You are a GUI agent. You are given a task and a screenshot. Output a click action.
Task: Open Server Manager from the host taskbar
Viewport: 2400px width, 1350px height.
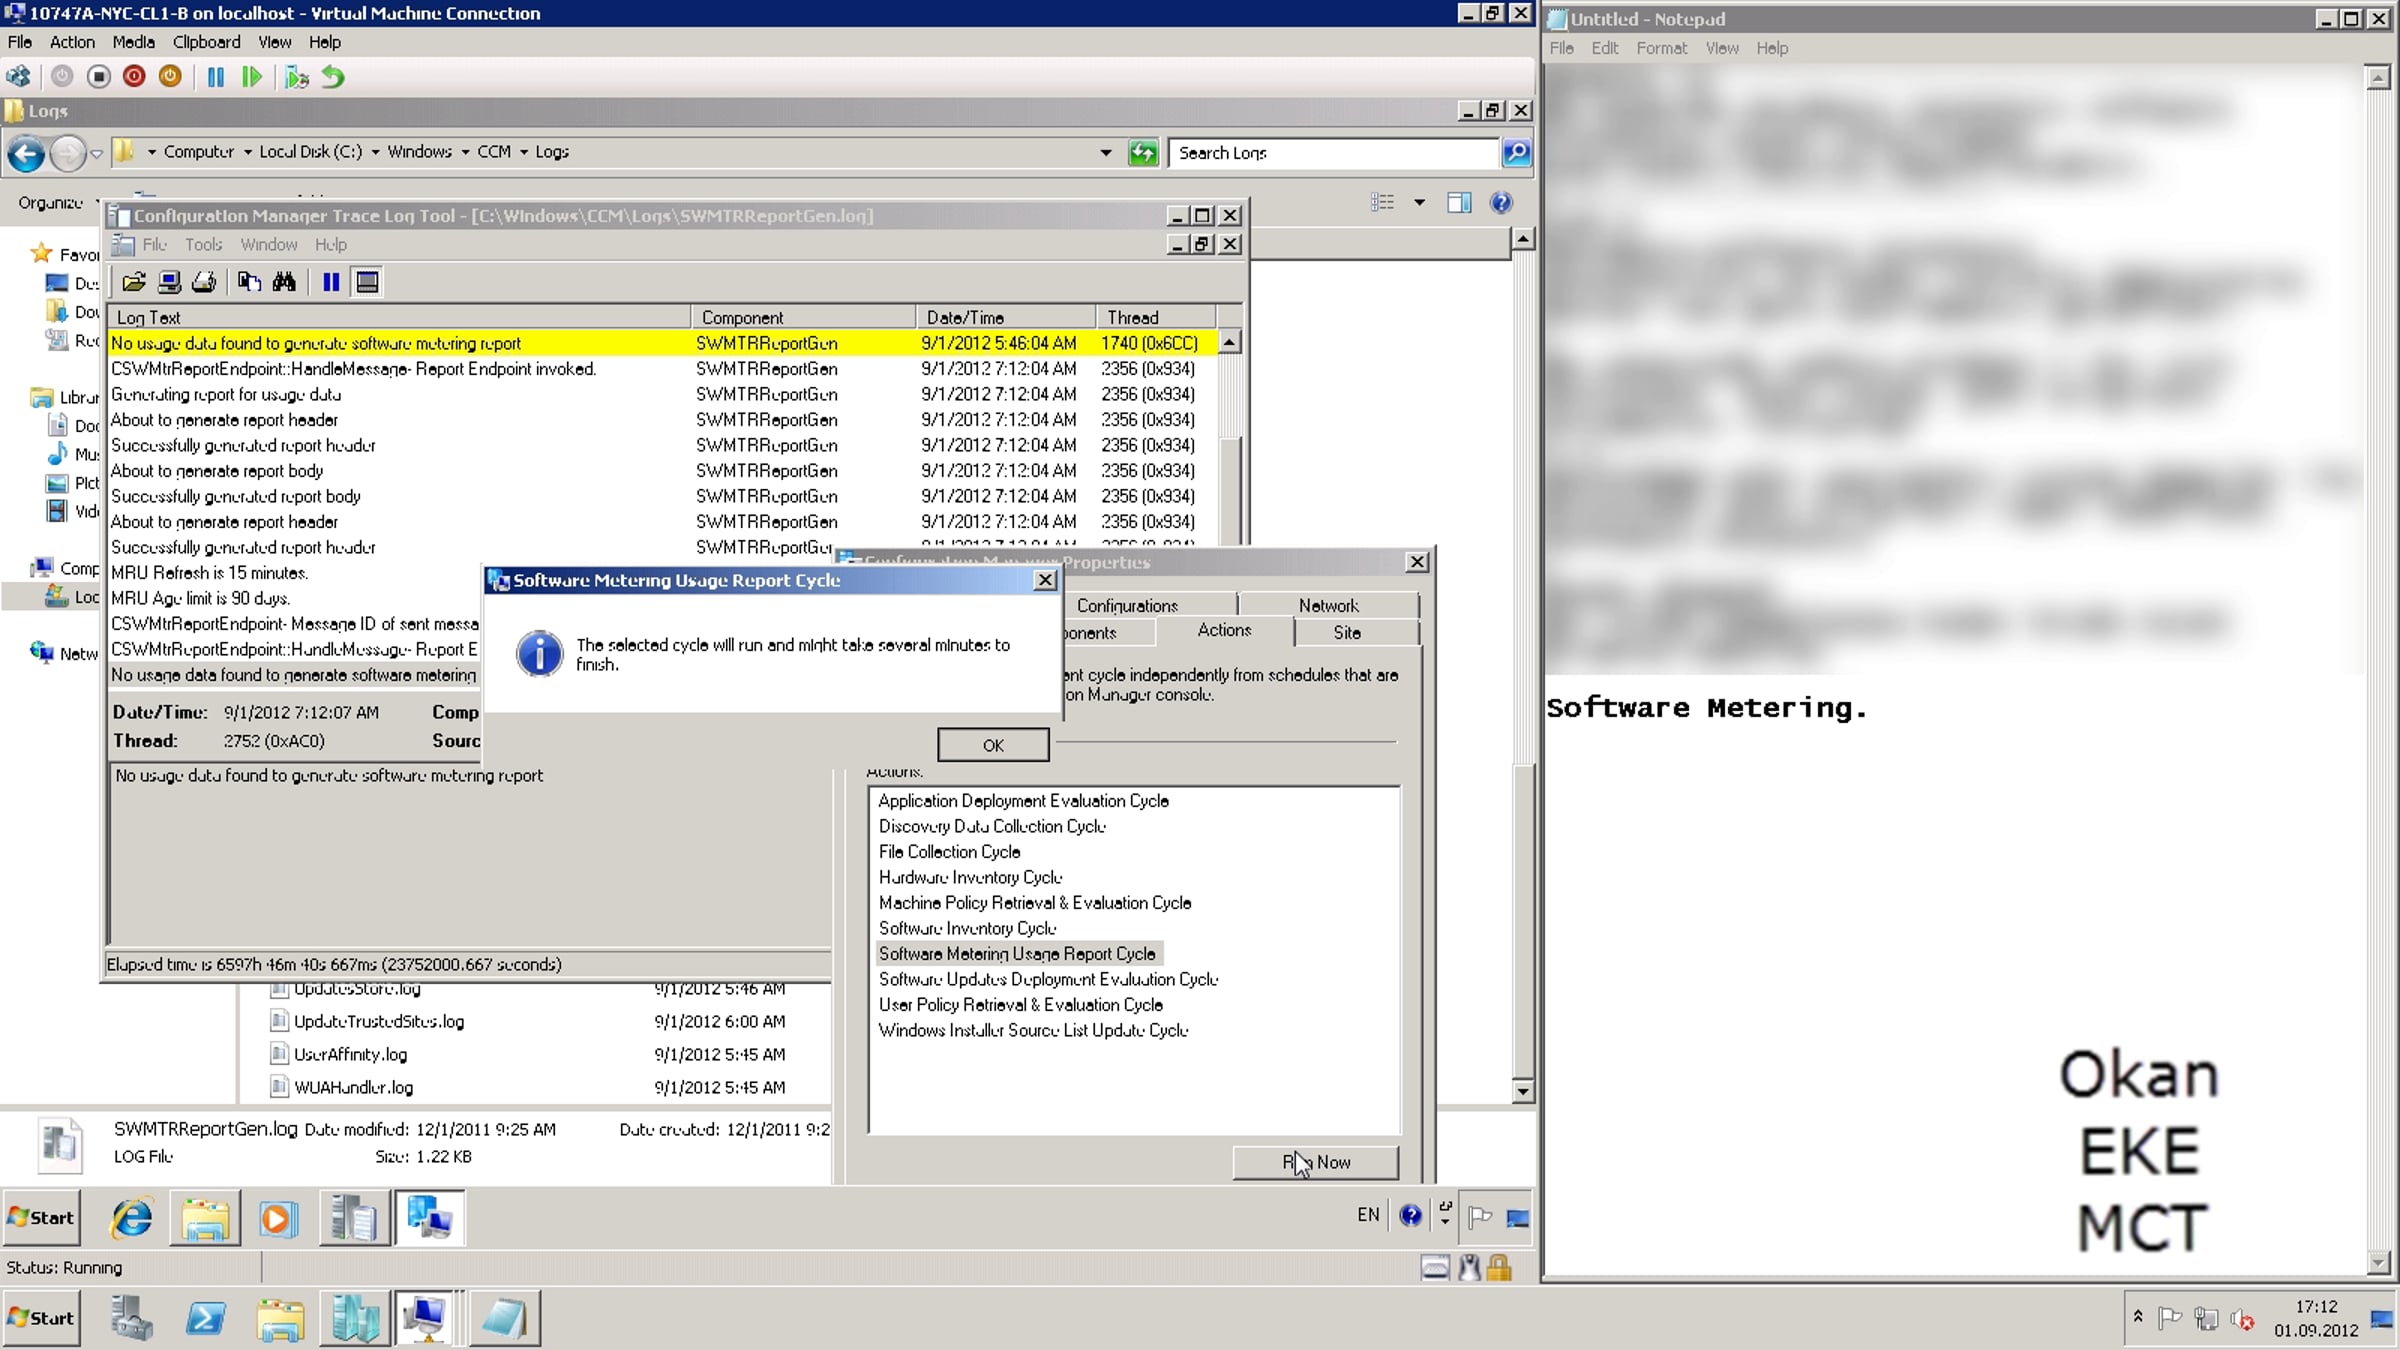(131, 1319)
